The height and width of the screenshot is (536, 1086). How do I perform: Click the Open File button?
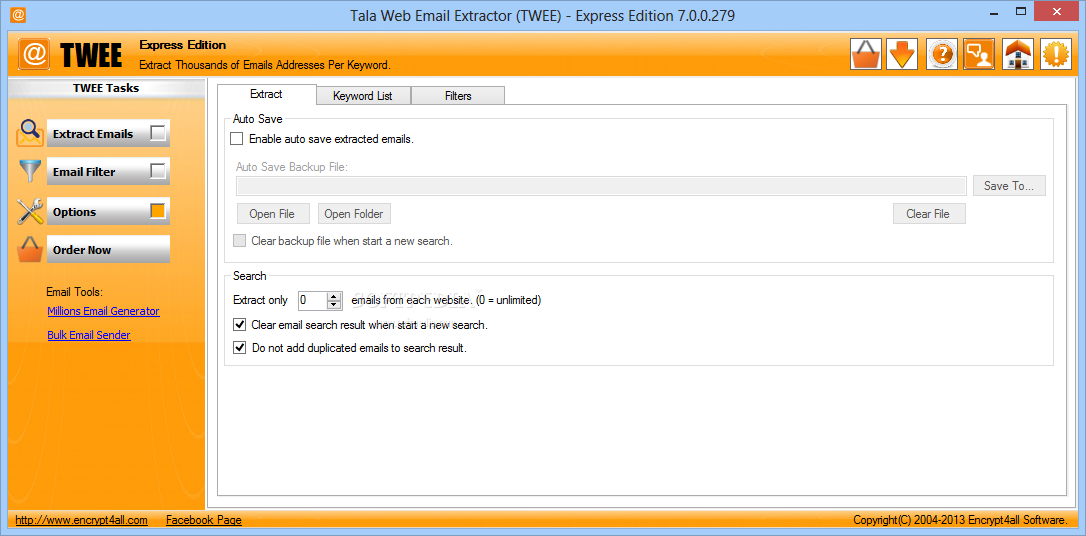[272, 214]
